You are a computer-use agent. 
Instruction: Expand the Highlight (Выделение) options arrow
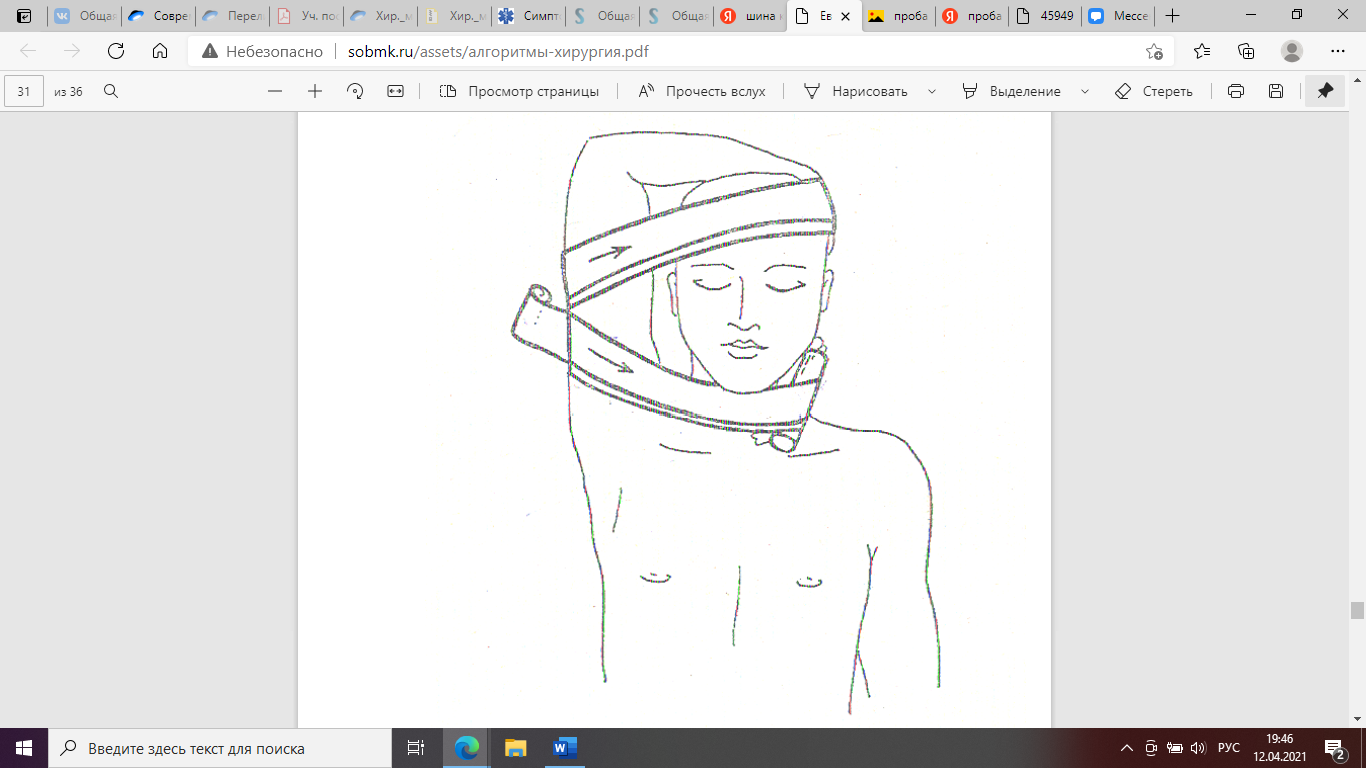pyautogui.click(x=1085, y=91)
